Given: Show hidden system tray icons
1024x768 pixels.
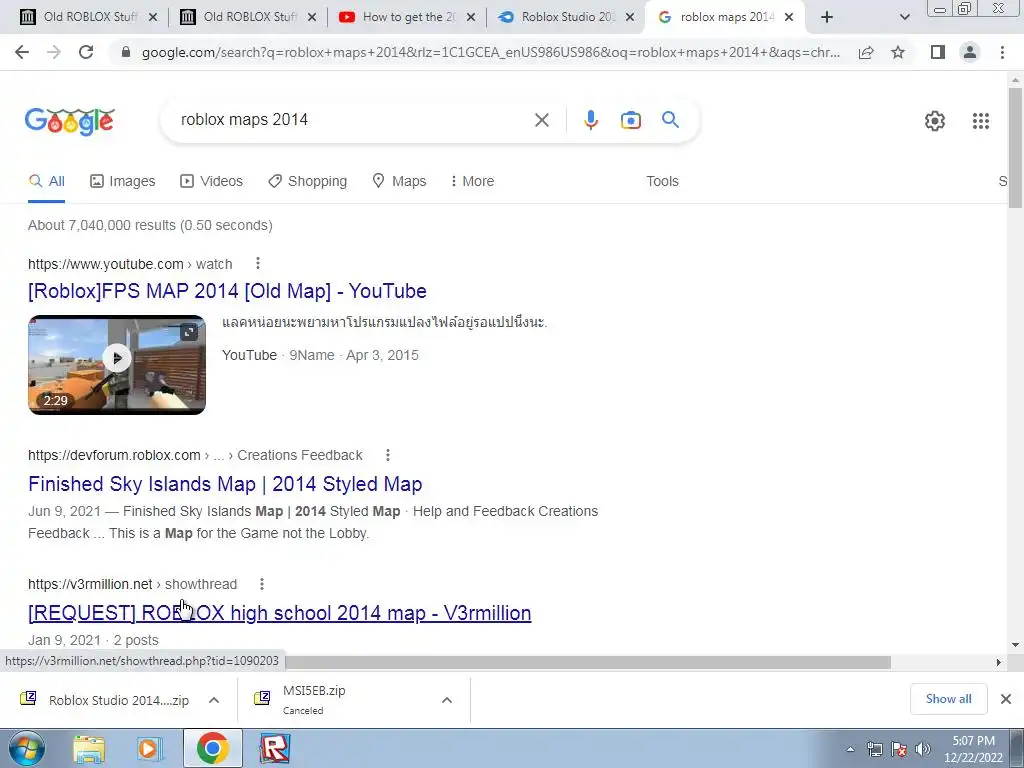Looking at the screenshot, I should tap(850, 749).
